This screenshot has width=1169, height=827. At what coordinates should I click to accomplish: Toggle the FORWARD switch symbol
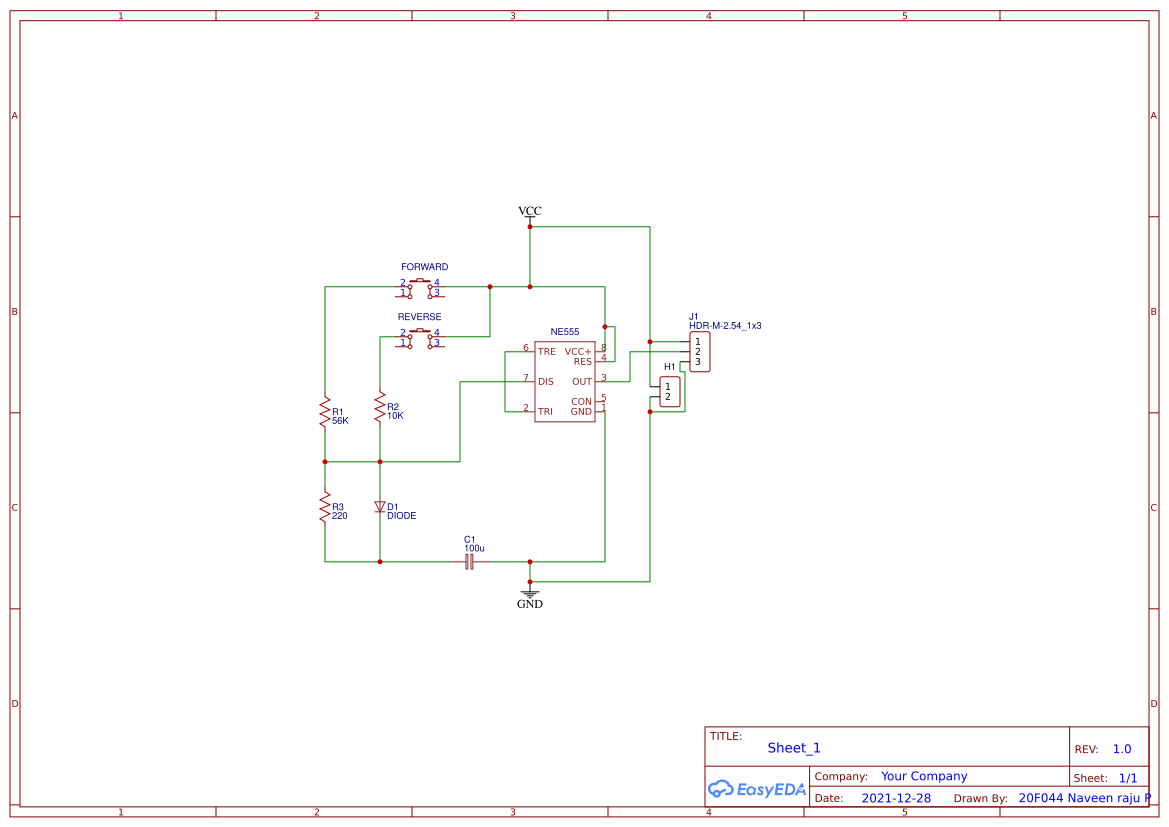click(x=420, y=288)
